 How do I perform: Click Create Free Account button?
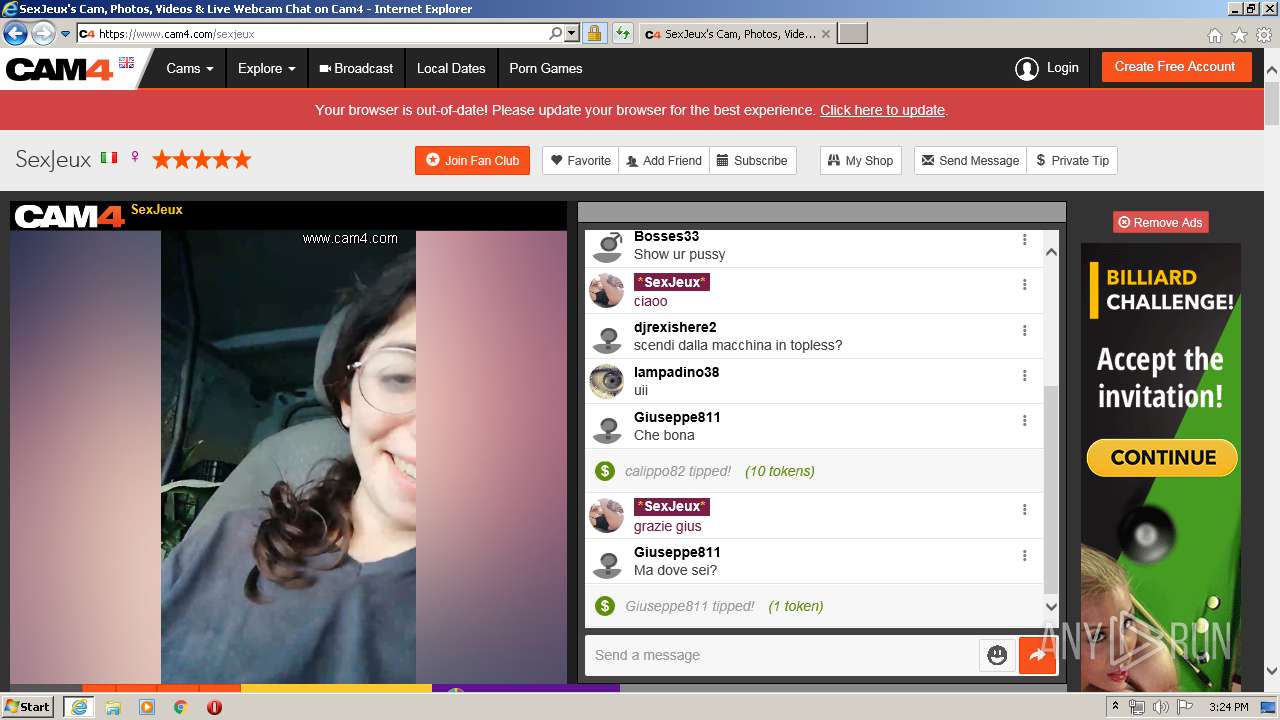(1175, 67)
